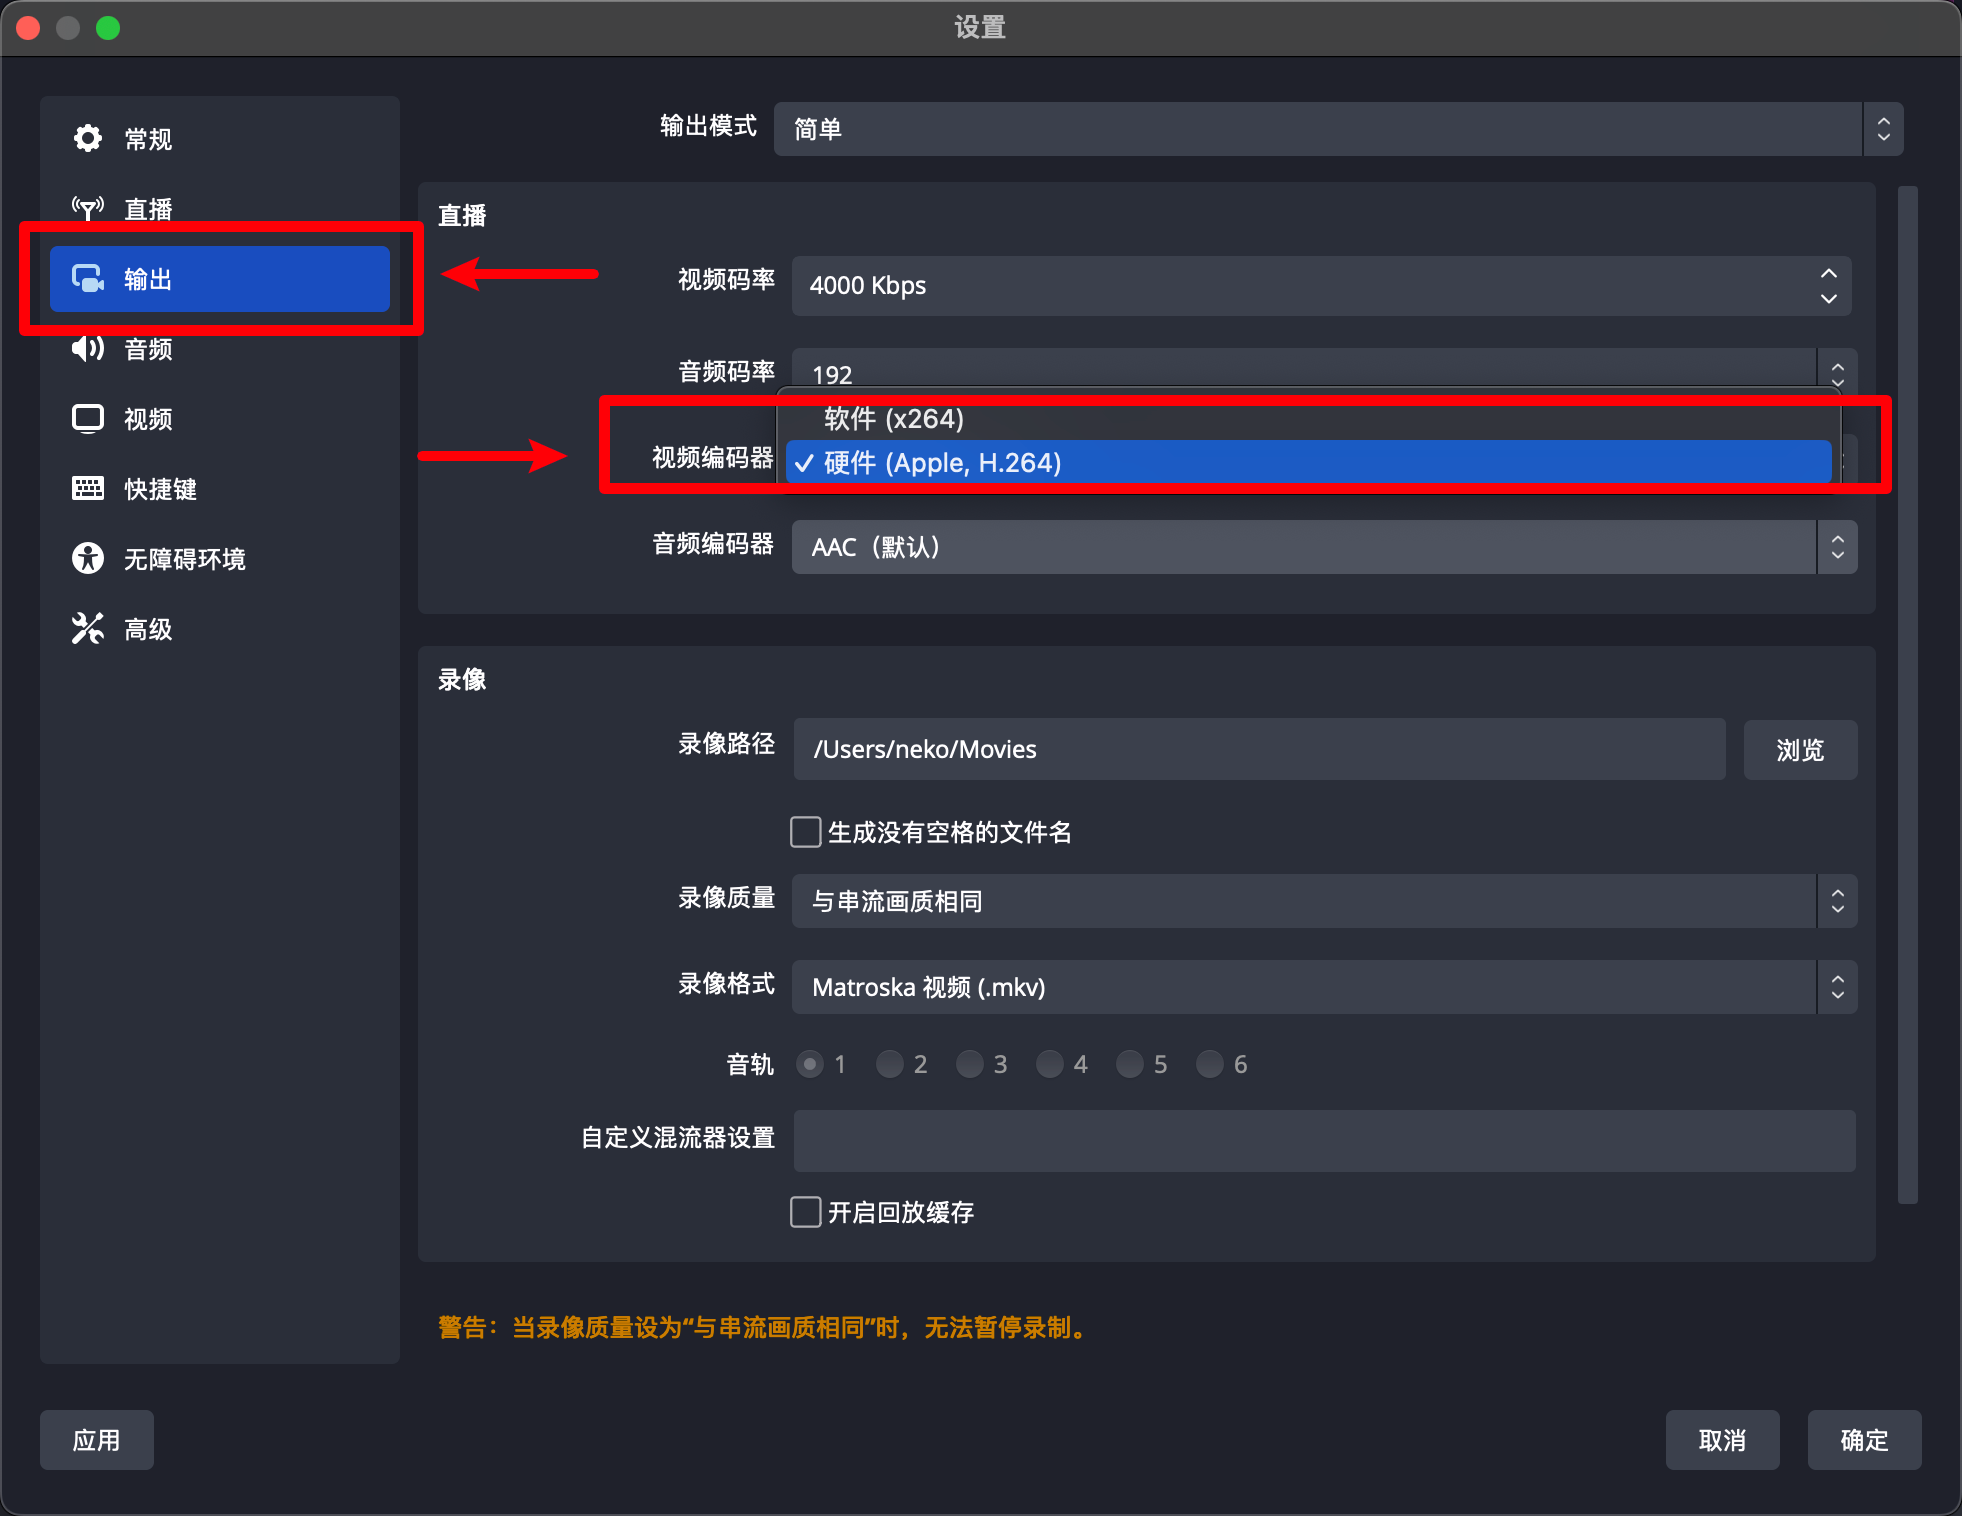Toggle the 开启回放缓存 checkbox
Viewport: 1962px width, 1516px height.
[805, 1212]
